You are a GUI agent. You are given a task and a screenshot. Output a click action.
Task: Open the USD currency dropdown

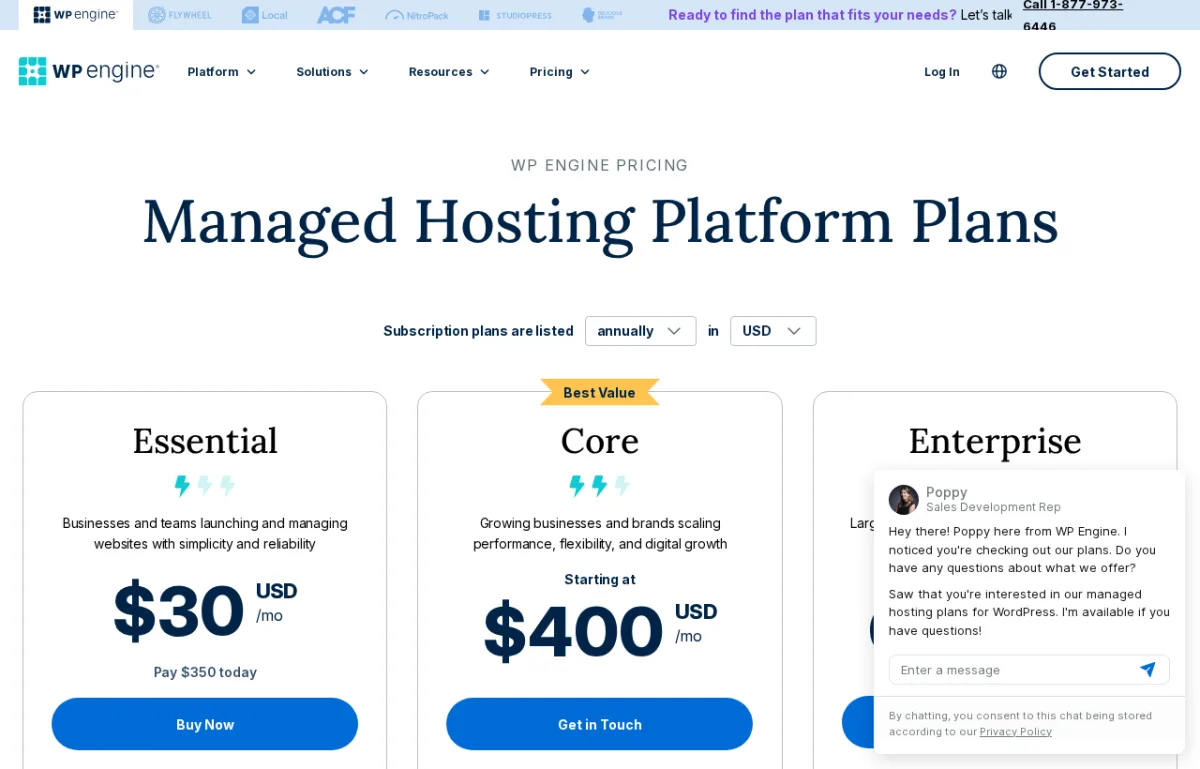pos(773,331)
